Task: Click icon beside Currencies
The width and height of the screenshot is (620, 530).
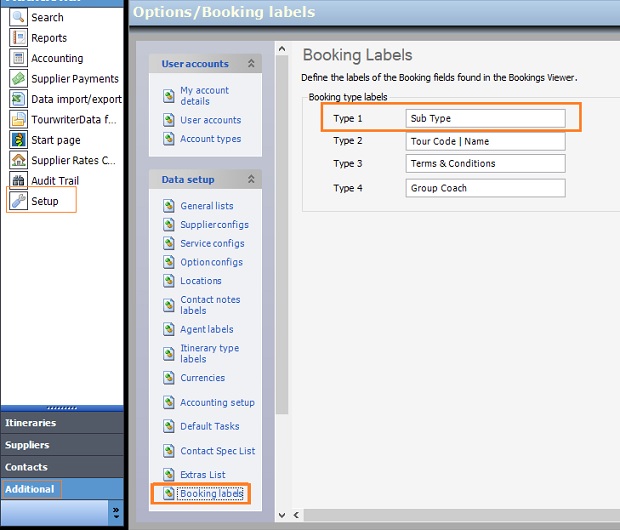Action: point(169,378)
